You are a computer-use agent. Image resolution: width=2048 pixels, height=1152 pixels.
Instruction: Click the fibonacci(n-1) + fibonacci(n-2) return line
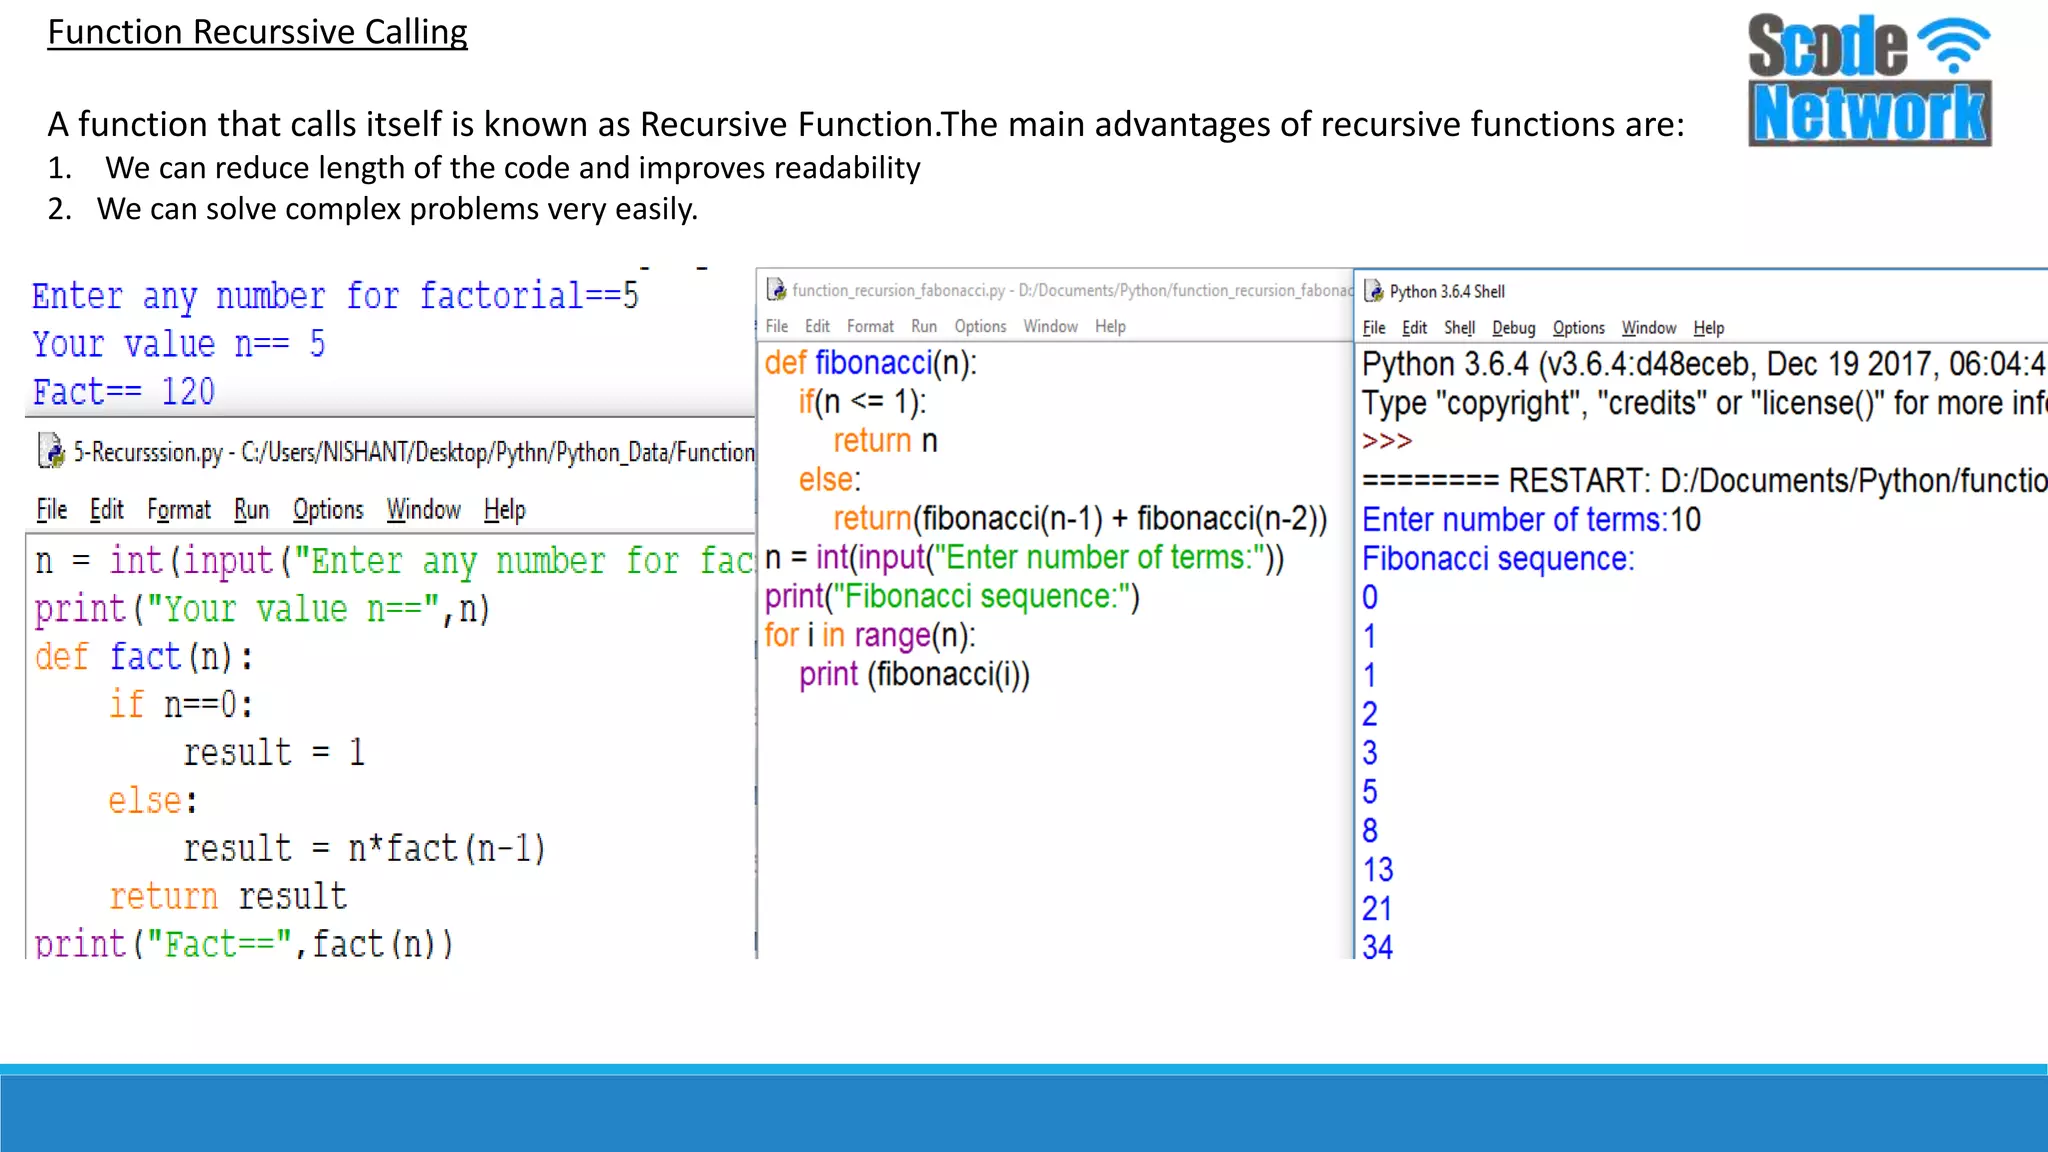pyautogui.click(x=1080, y=519)
